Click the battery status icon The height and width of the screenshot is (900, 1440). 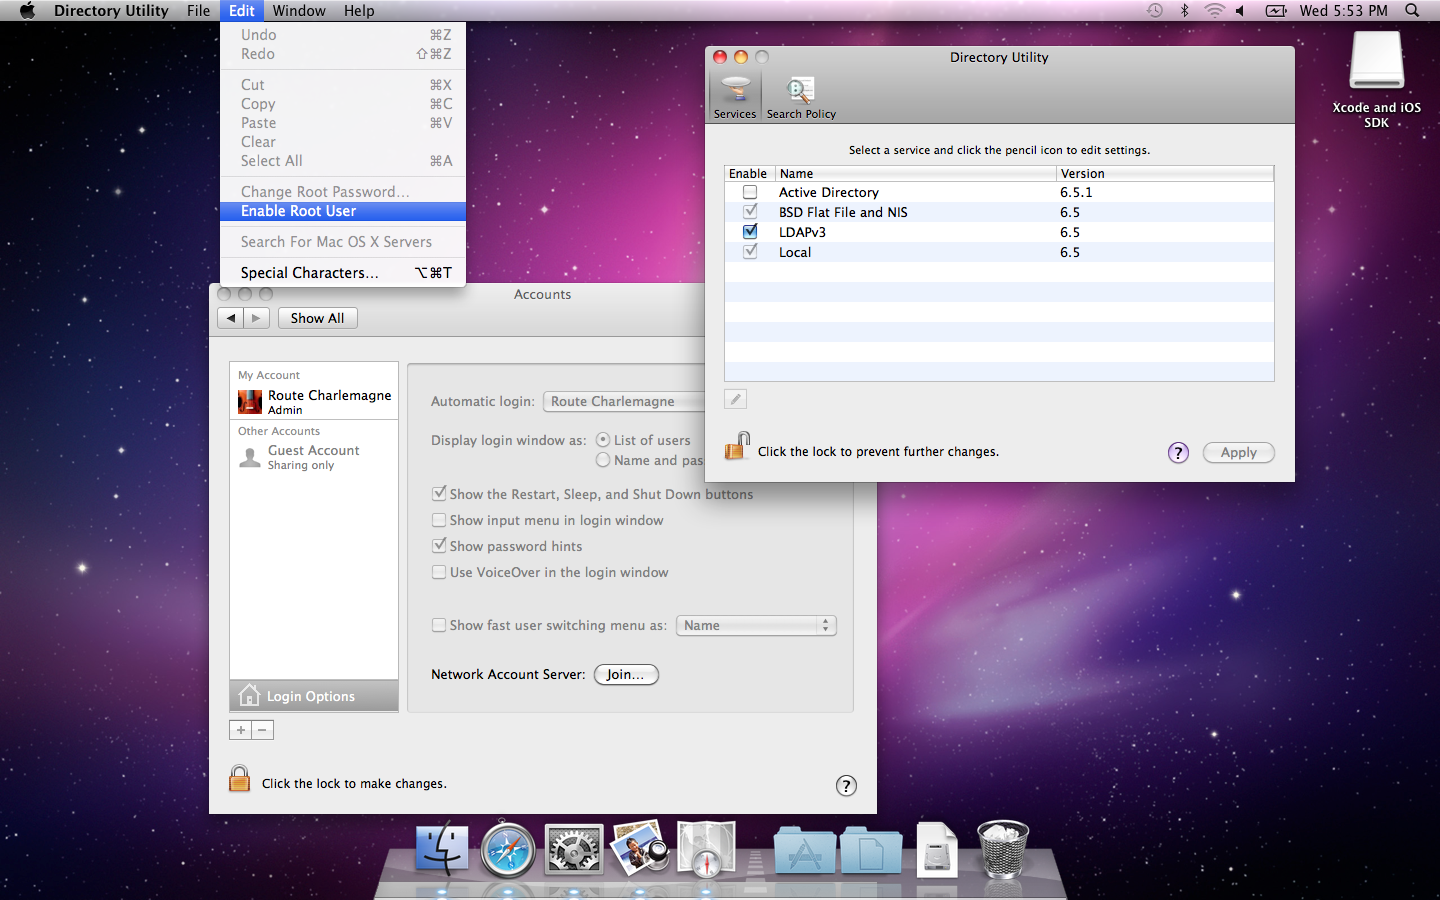[x=1276, y=11]
